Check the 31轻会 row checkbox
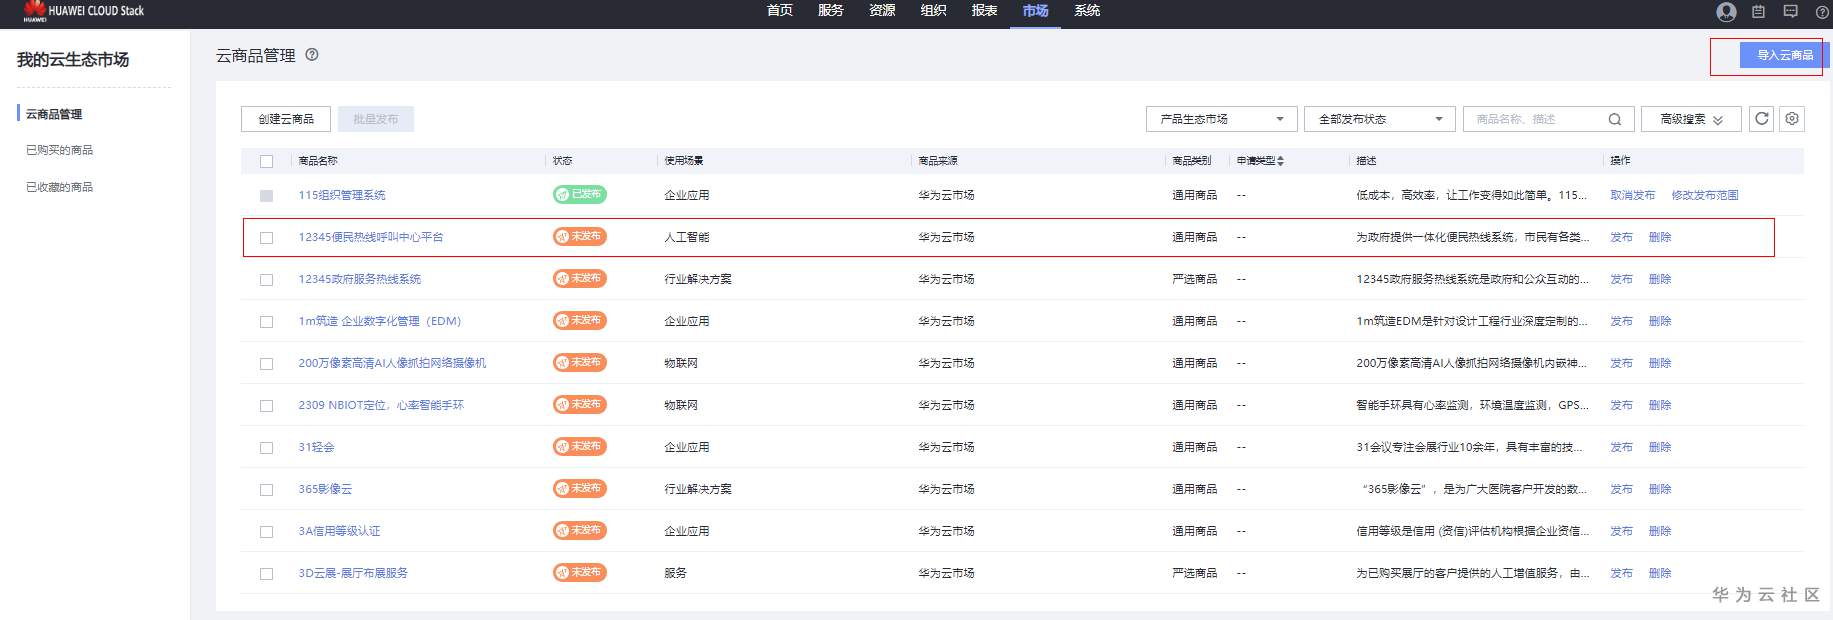1833x620 pixels. pos(266,448)
